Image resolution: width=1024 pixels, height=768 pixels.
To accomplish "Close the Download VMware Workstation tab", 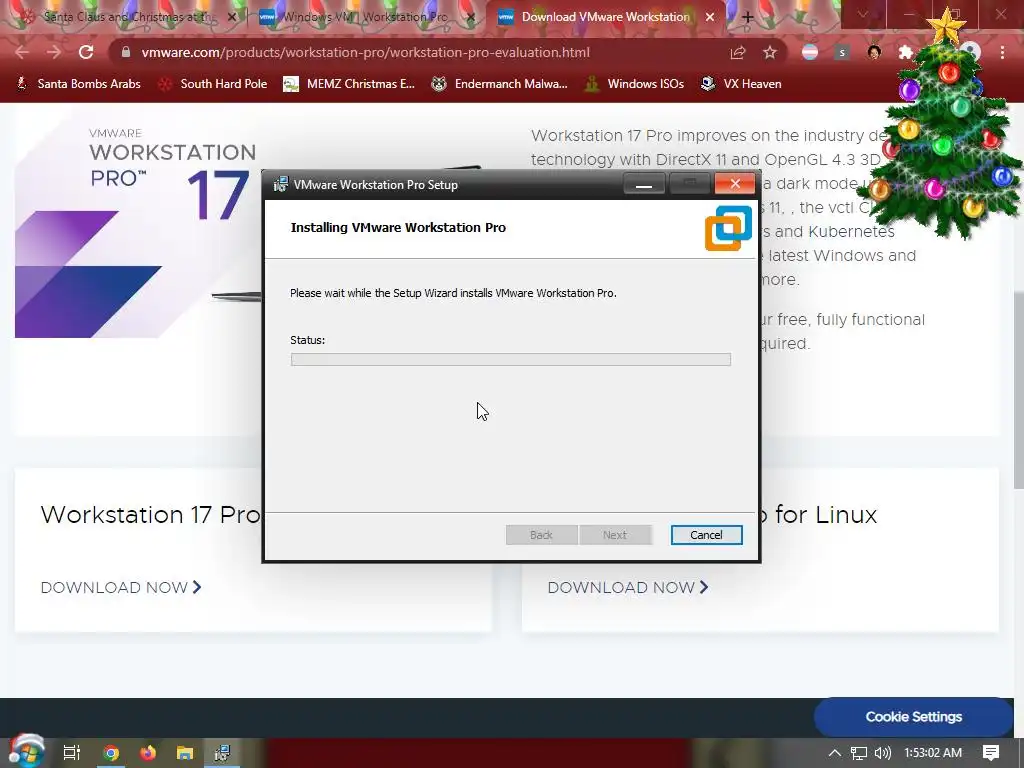I will [x=710, y=17].
